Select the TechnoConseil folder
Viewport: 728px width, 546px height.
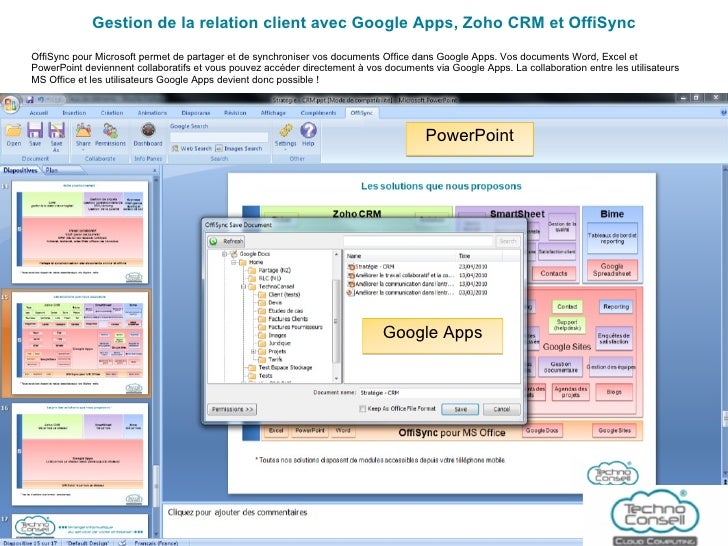click(276, 286)
